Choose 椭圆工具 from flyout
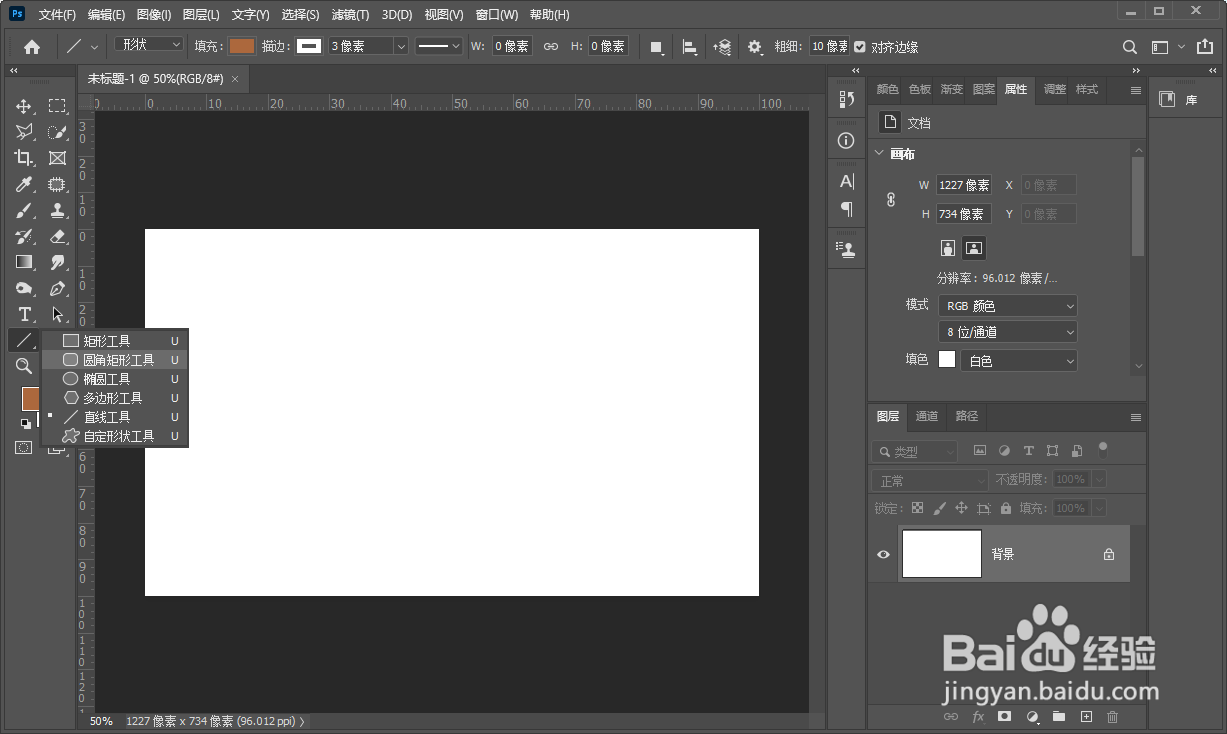This screenshot has width=1227, height=734. coord(115,379)
